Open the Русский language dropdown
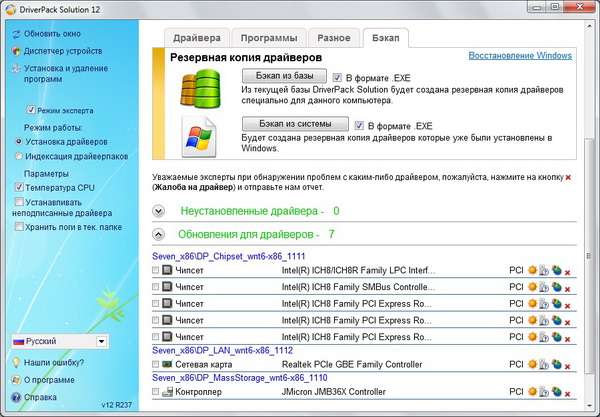Image resolution: width=600 pixels, height=417 pixels. point(102,341)
